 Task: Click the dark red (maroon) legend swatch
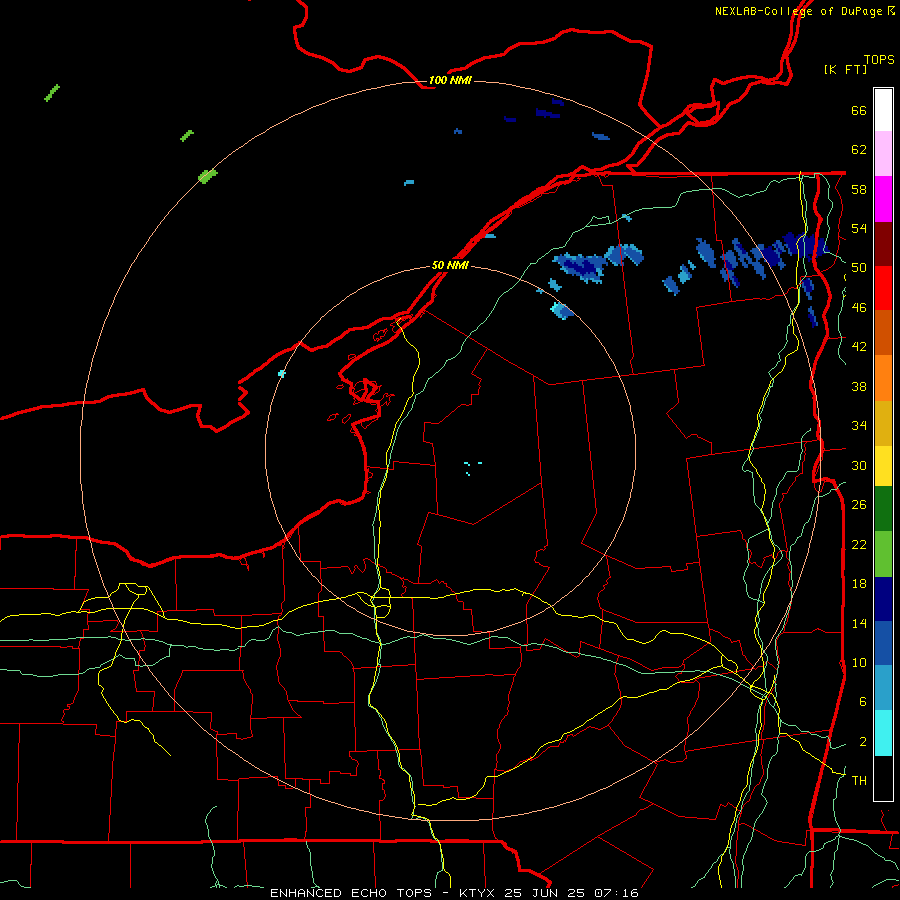883,244
